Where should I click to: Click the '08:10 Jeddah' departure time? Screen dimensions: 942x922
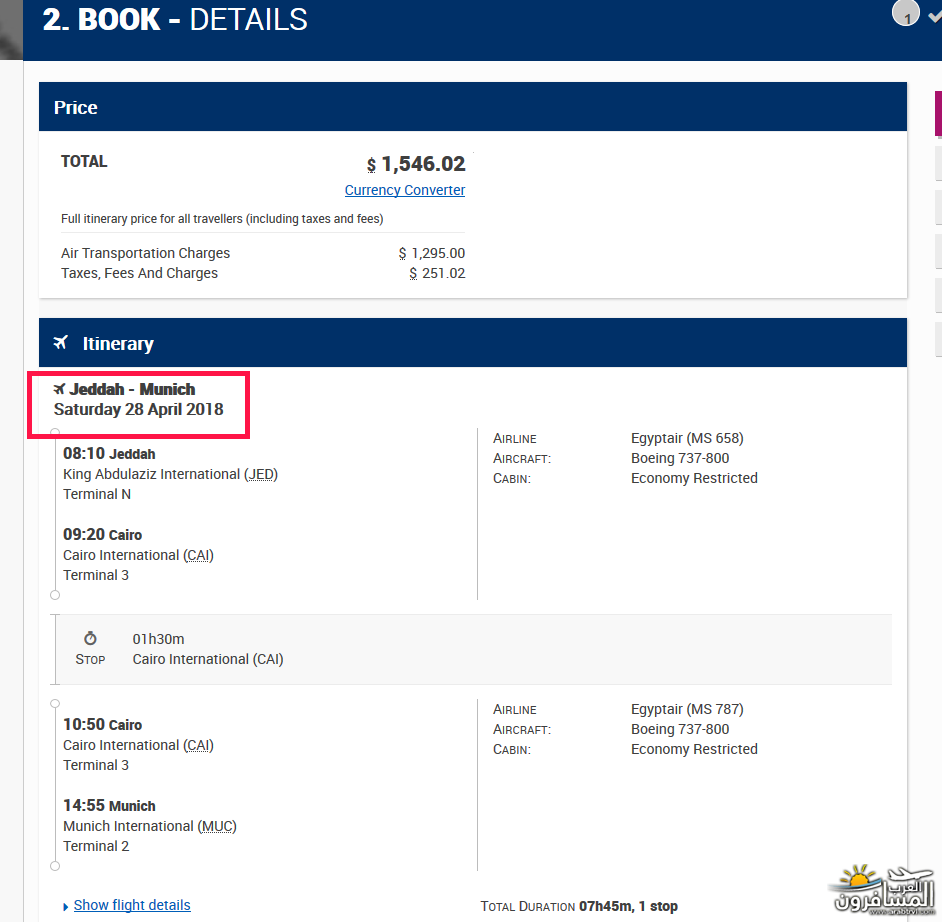point(109,453)
